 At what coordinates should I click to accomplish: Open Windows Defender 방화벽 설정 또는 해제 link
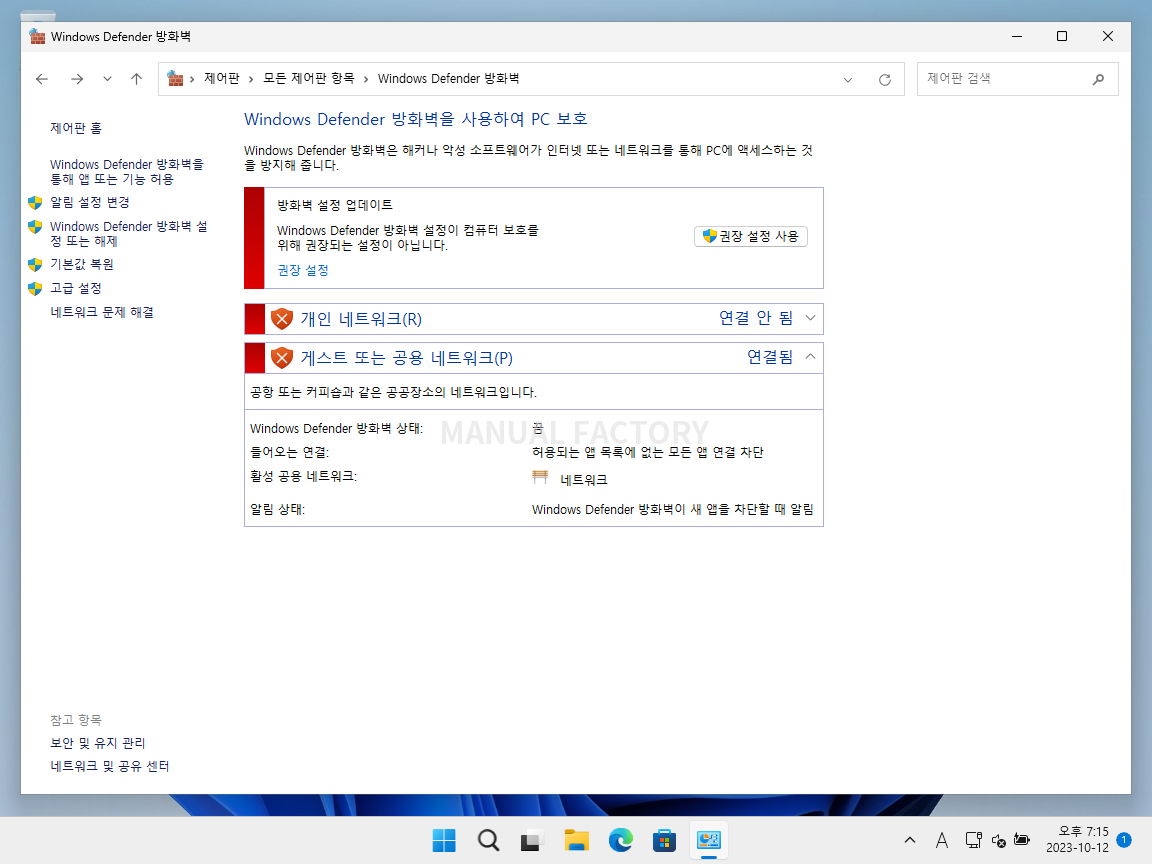pyautogui.click(x=129, y=234)
